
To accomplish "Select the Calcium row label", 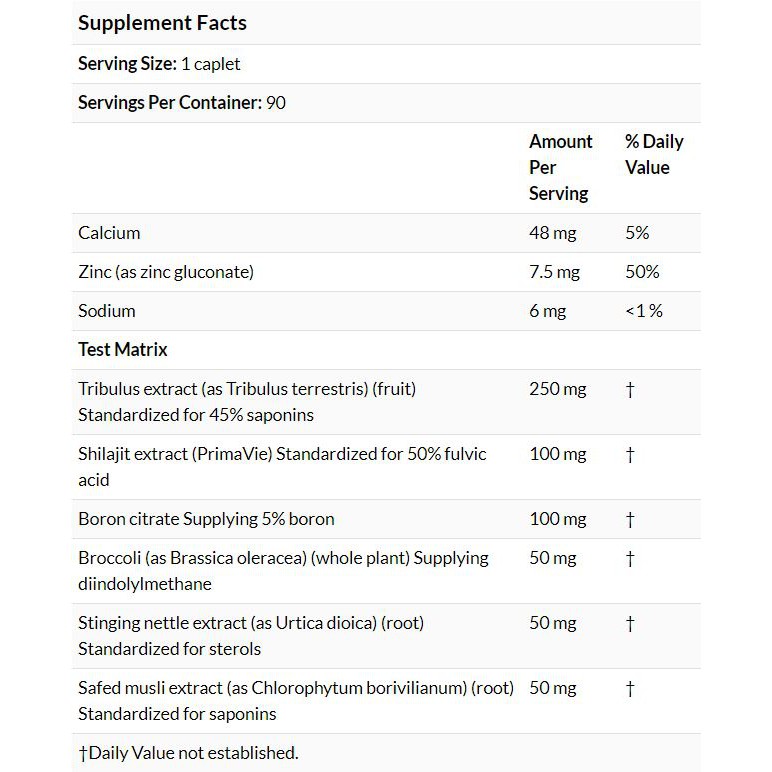I will coord(109,233).
